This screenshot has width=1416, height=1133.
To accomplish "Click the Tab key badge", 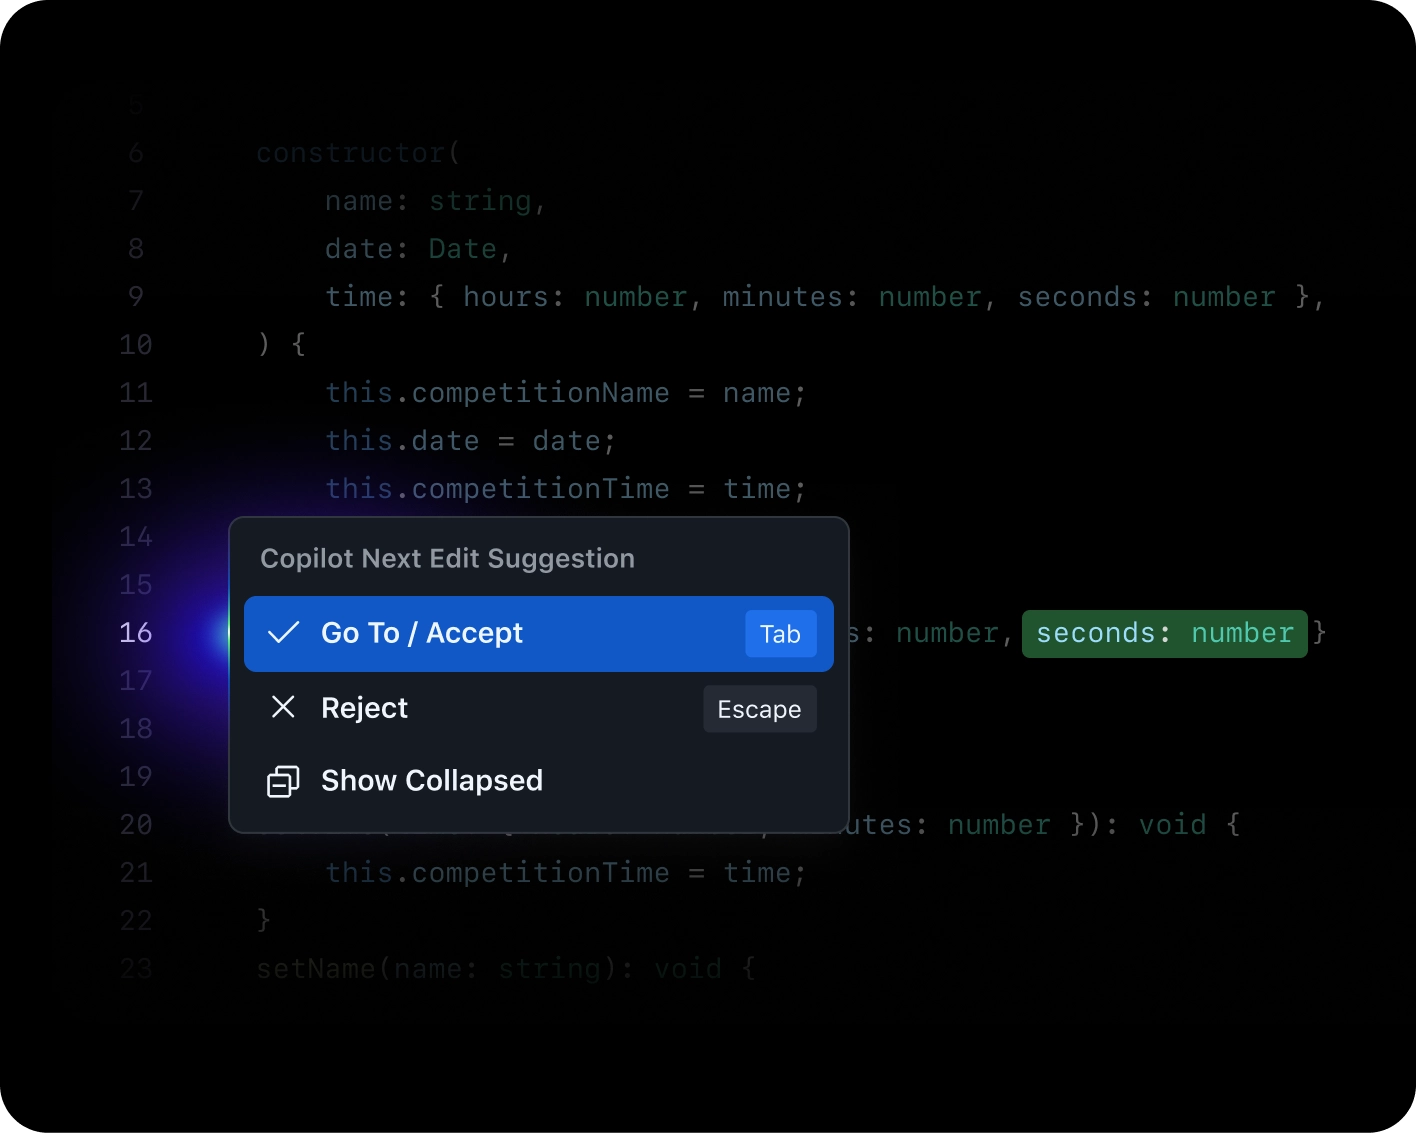I will pos(780,633).
